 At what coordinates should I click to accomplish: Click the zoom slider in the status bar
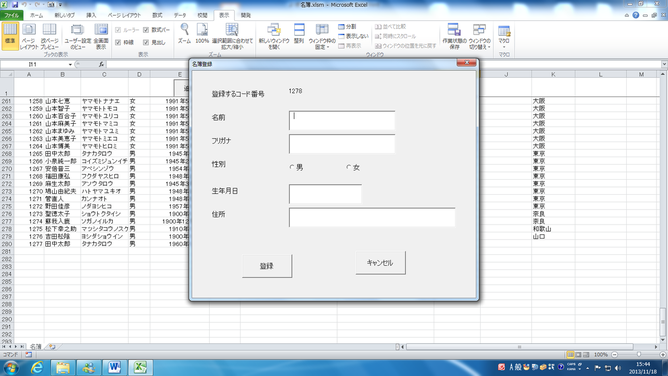click(639, 354)
